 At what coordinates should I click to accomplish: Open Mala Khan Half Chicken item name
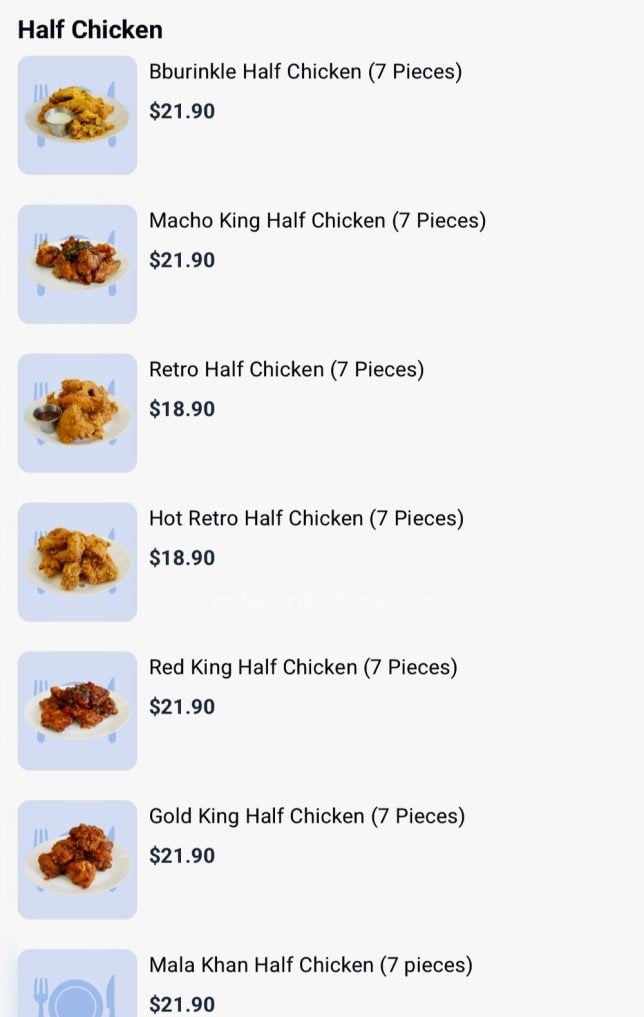[310, 966]
